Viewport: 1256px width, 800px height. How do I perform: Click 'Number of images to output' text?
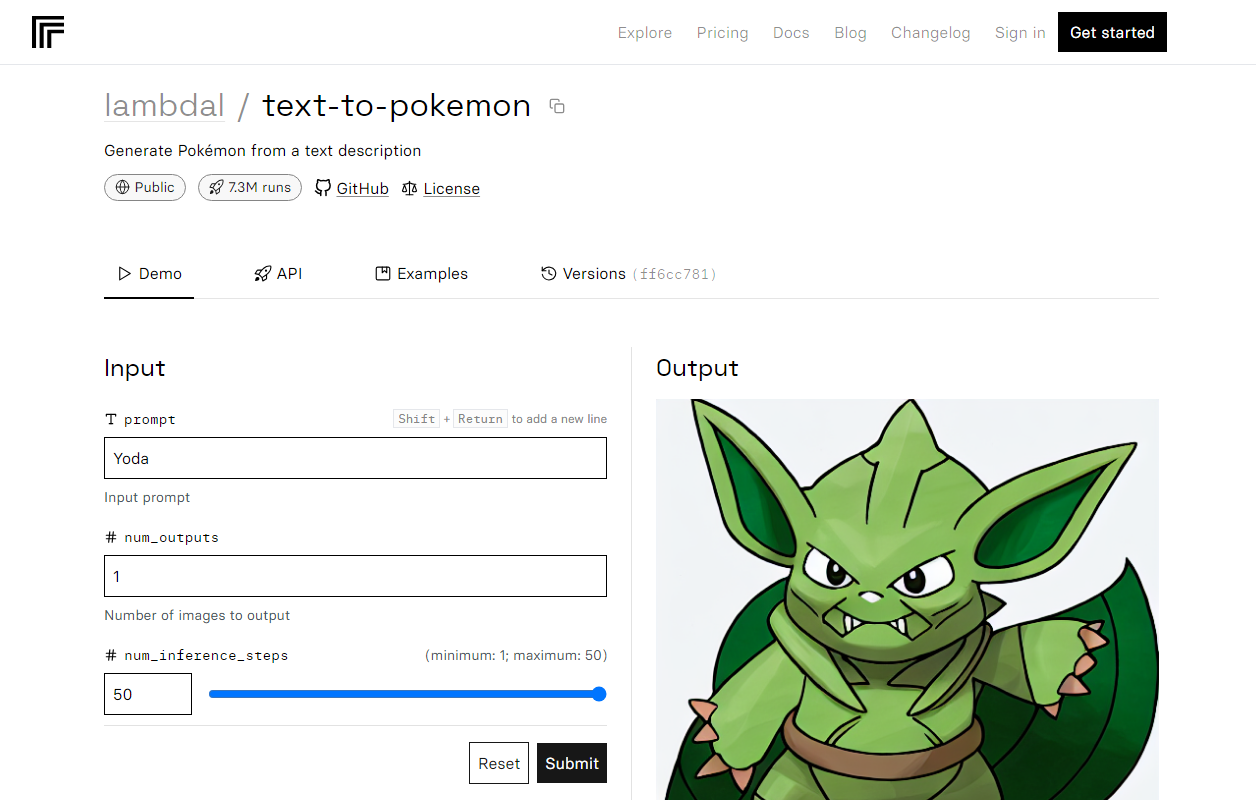coord(197,615)
